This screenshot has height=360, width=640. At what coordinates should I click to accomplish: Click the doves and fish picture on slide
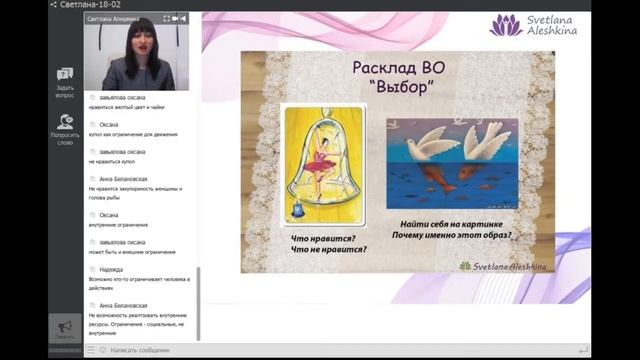[452, 164]
